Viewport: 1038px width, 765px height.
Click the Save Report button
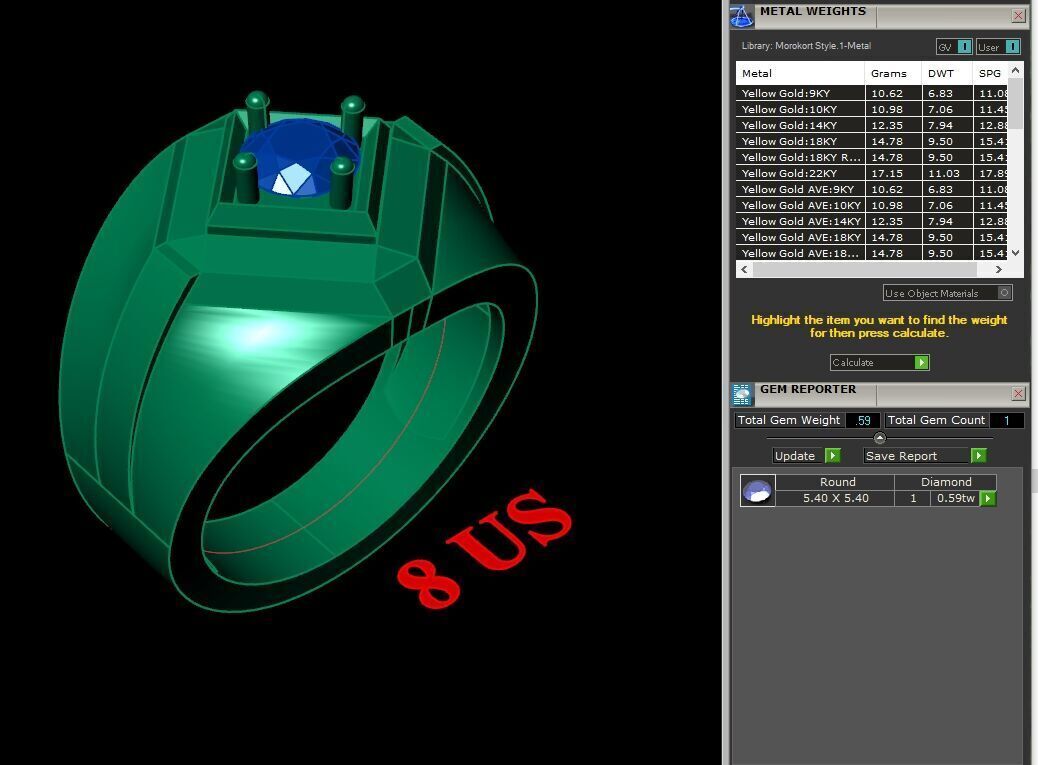917,456
